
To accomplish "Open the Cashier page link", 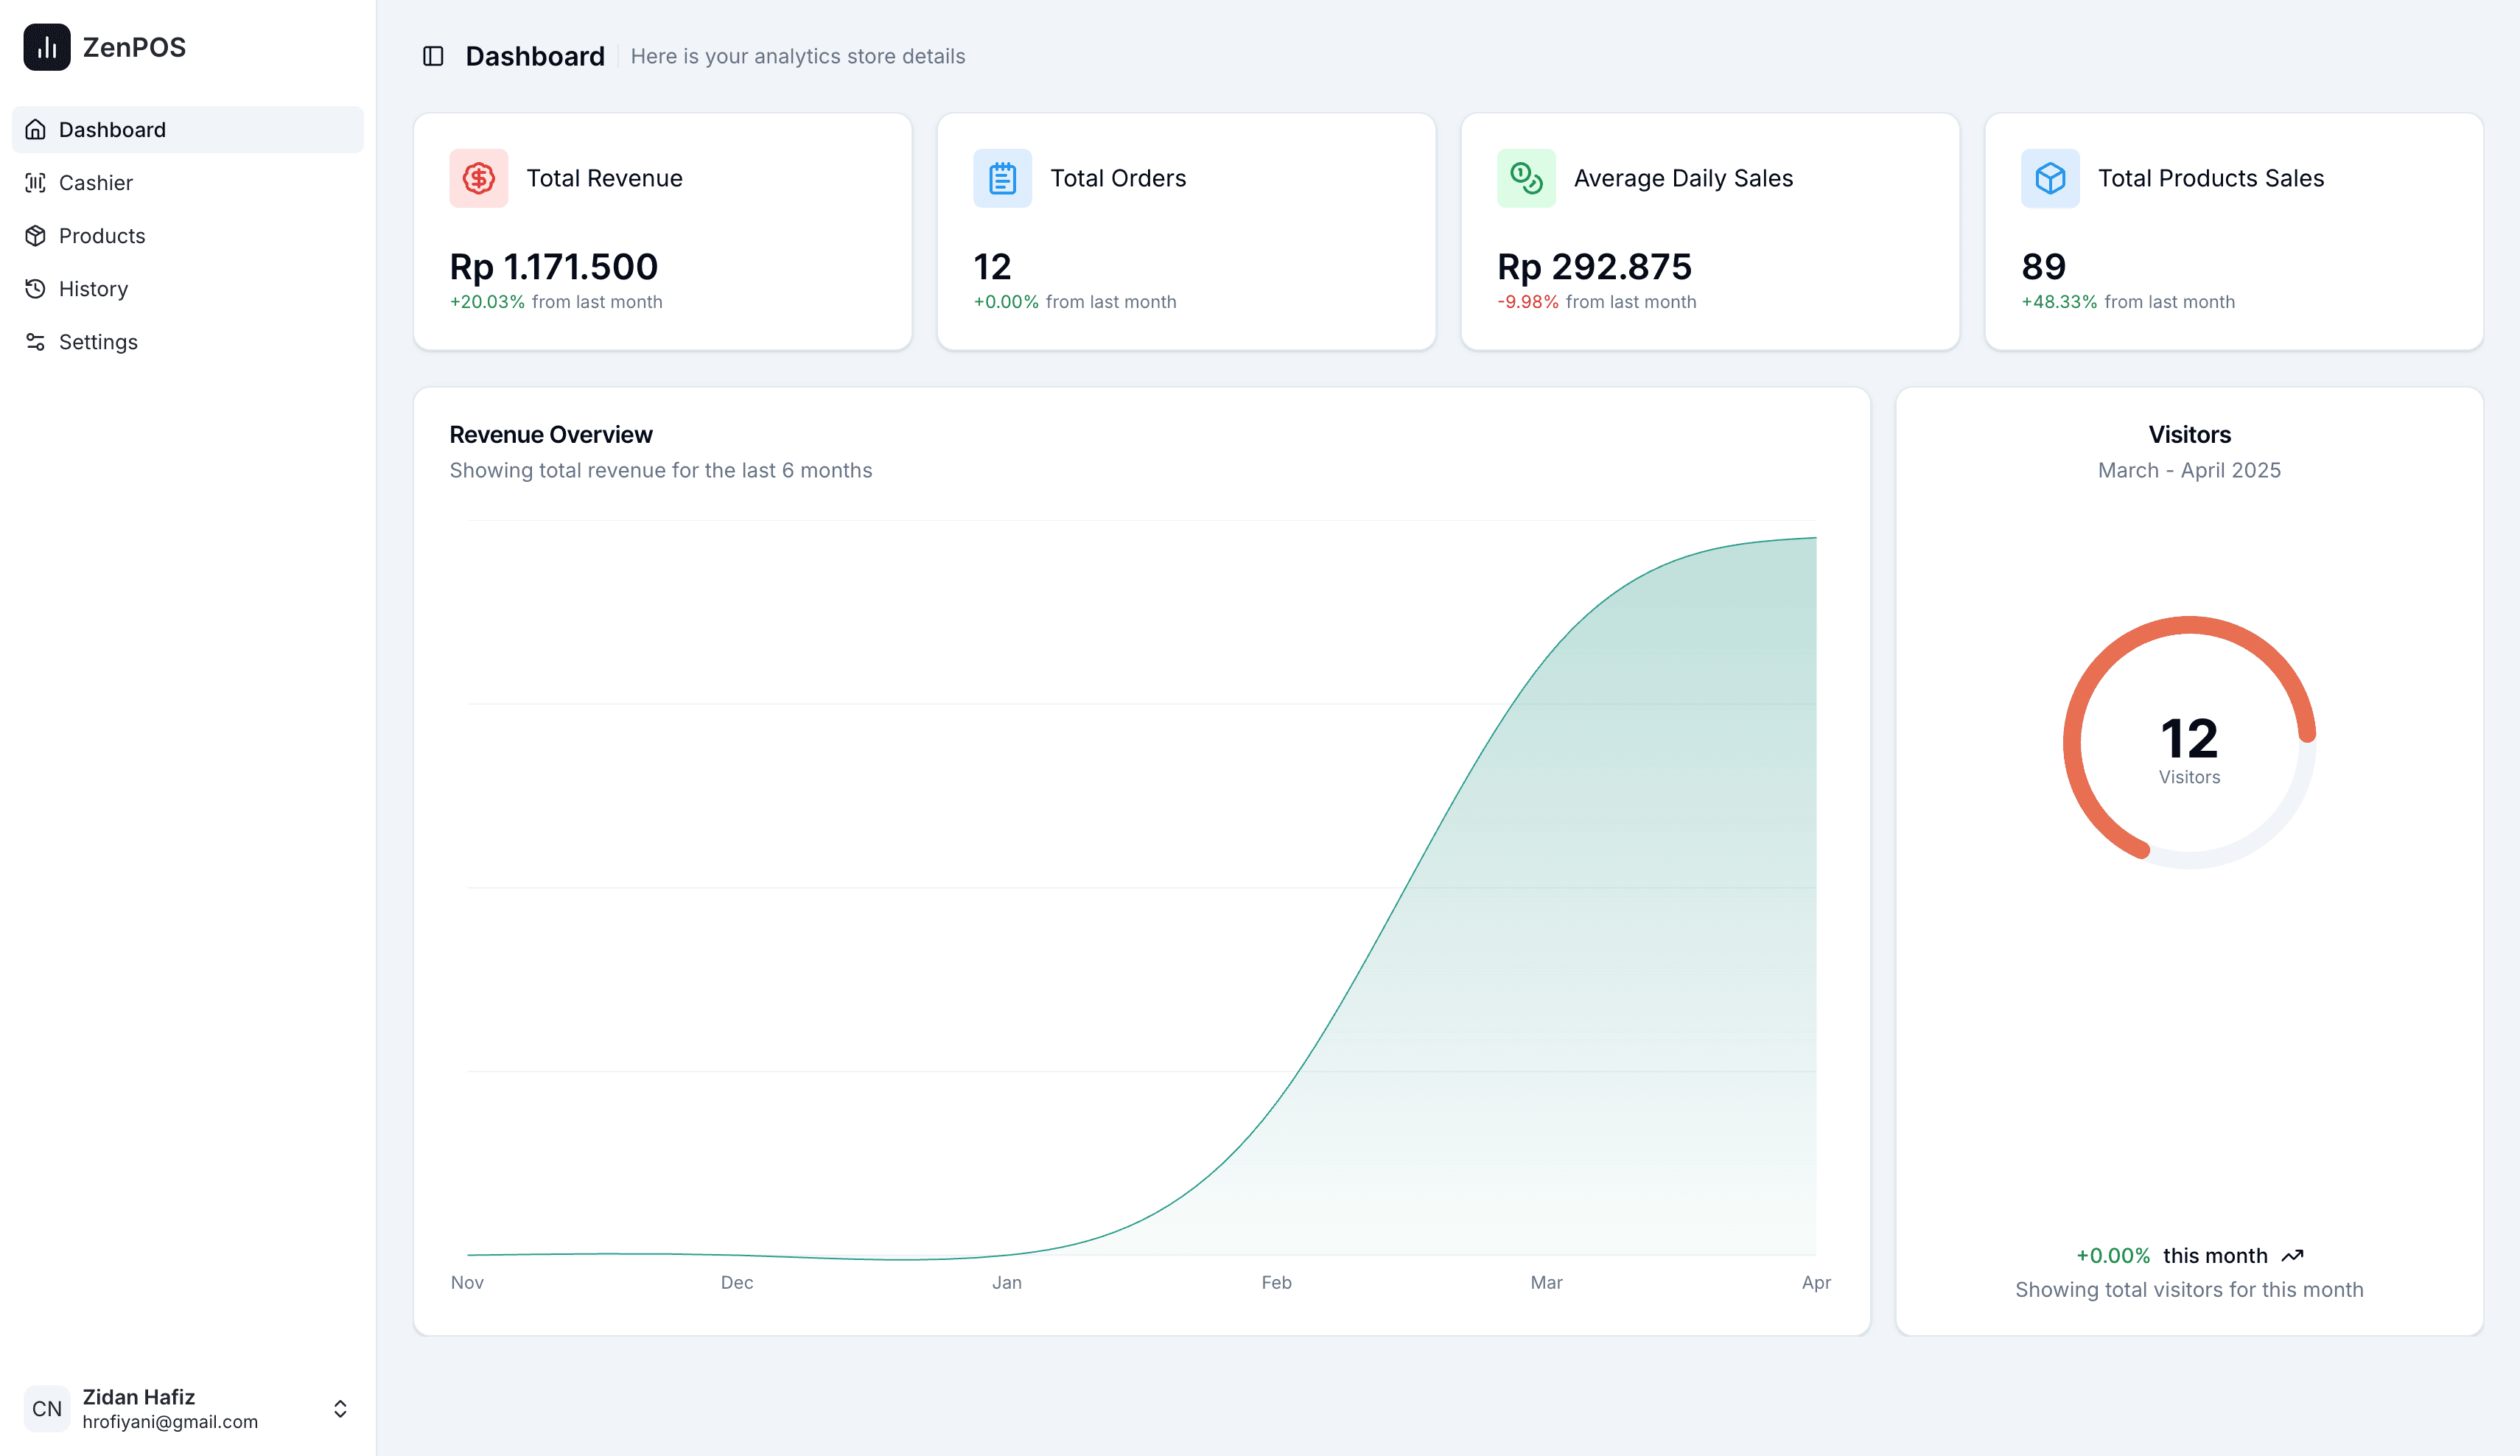I will pyautogui.click(x=187, y=182).
